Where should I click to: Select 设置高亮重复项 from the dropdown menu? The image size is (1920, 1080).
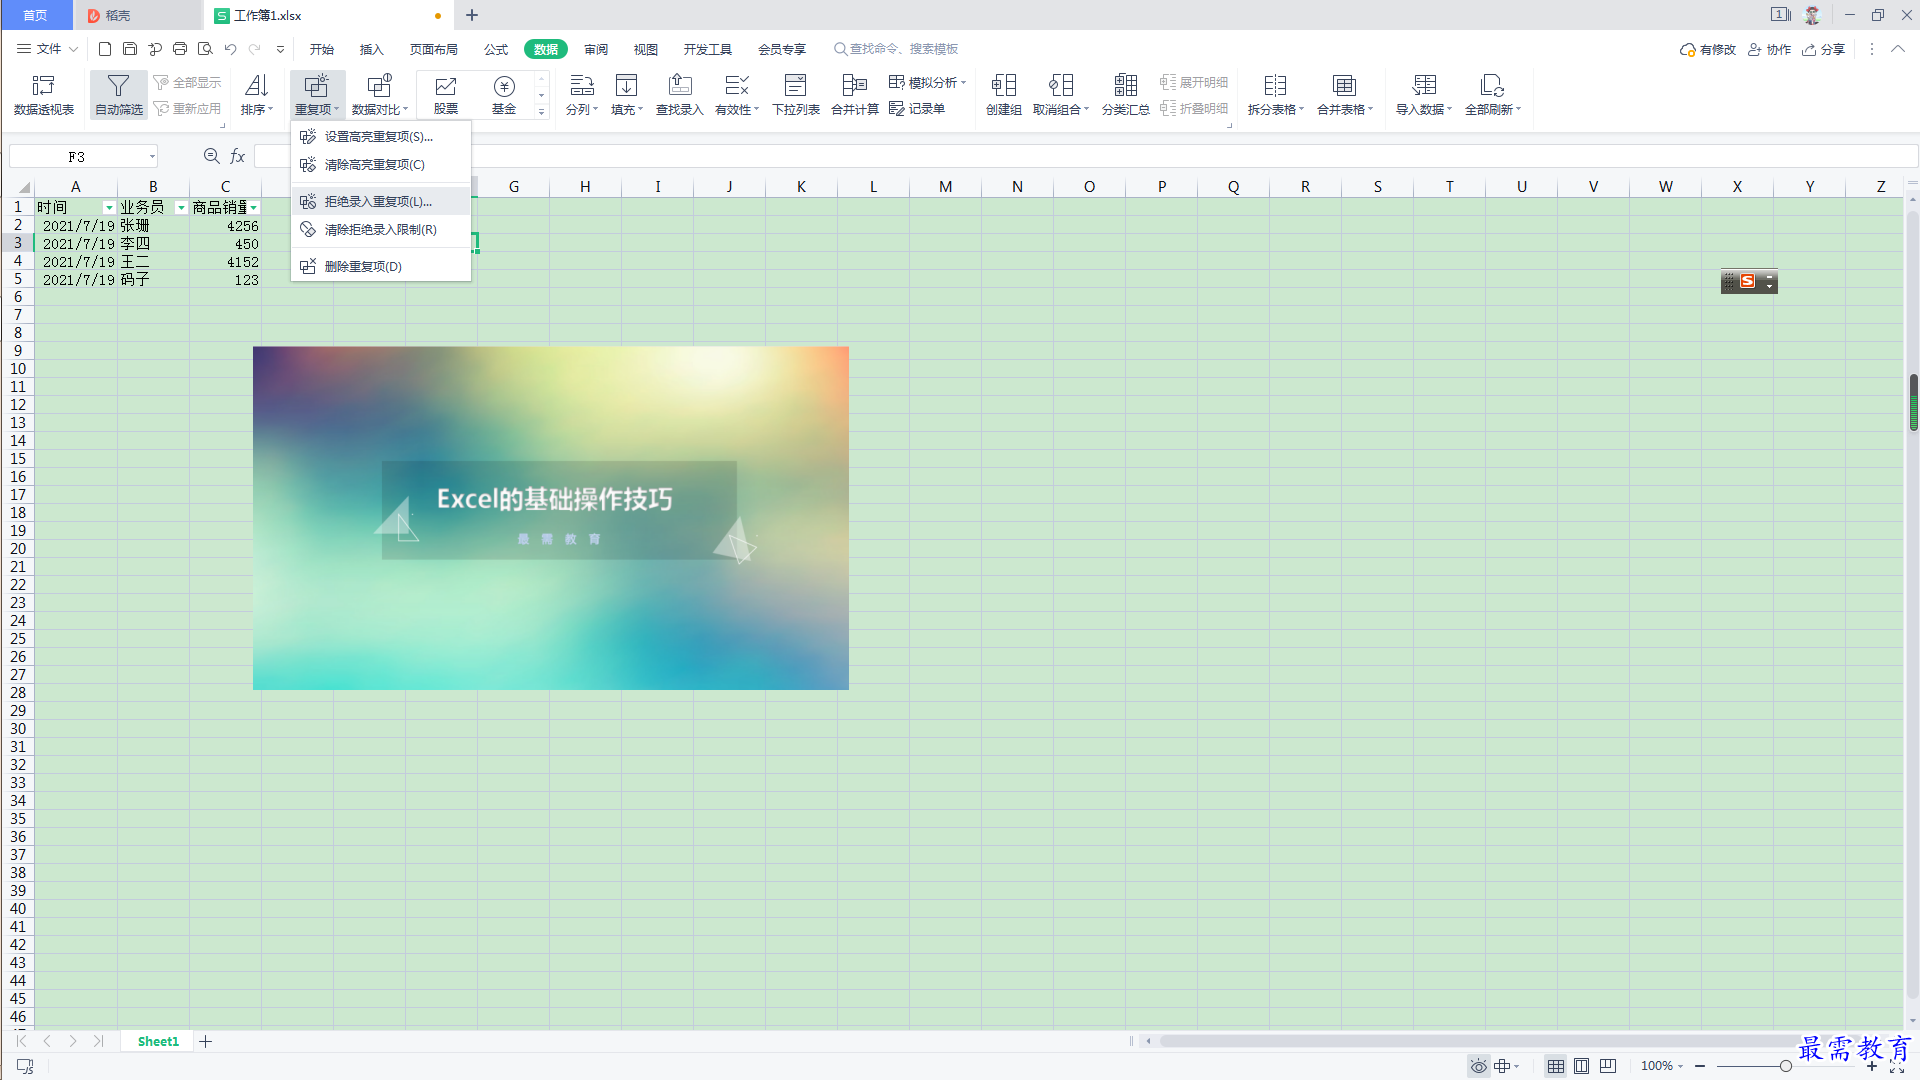381,136
